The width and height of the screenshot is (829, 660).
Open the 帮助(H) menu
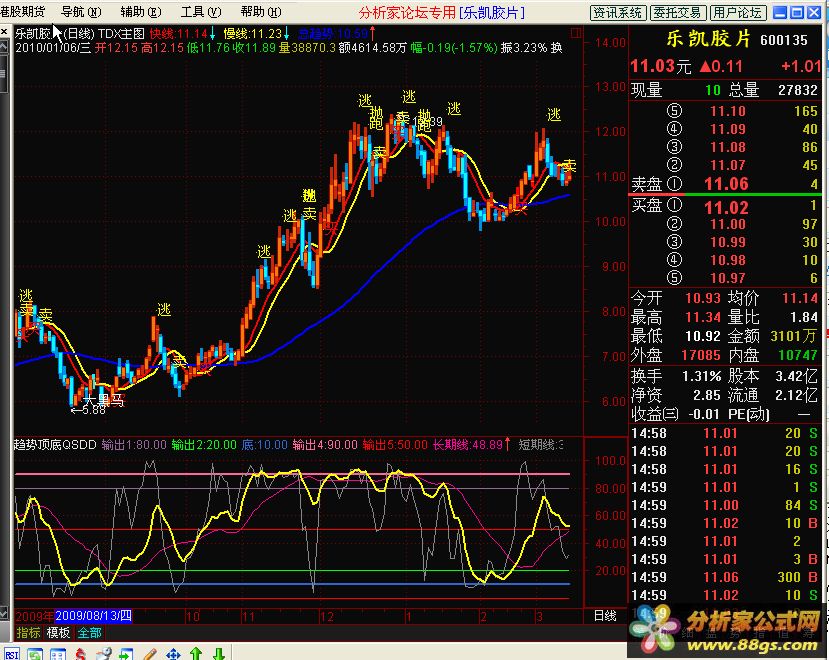261,12
